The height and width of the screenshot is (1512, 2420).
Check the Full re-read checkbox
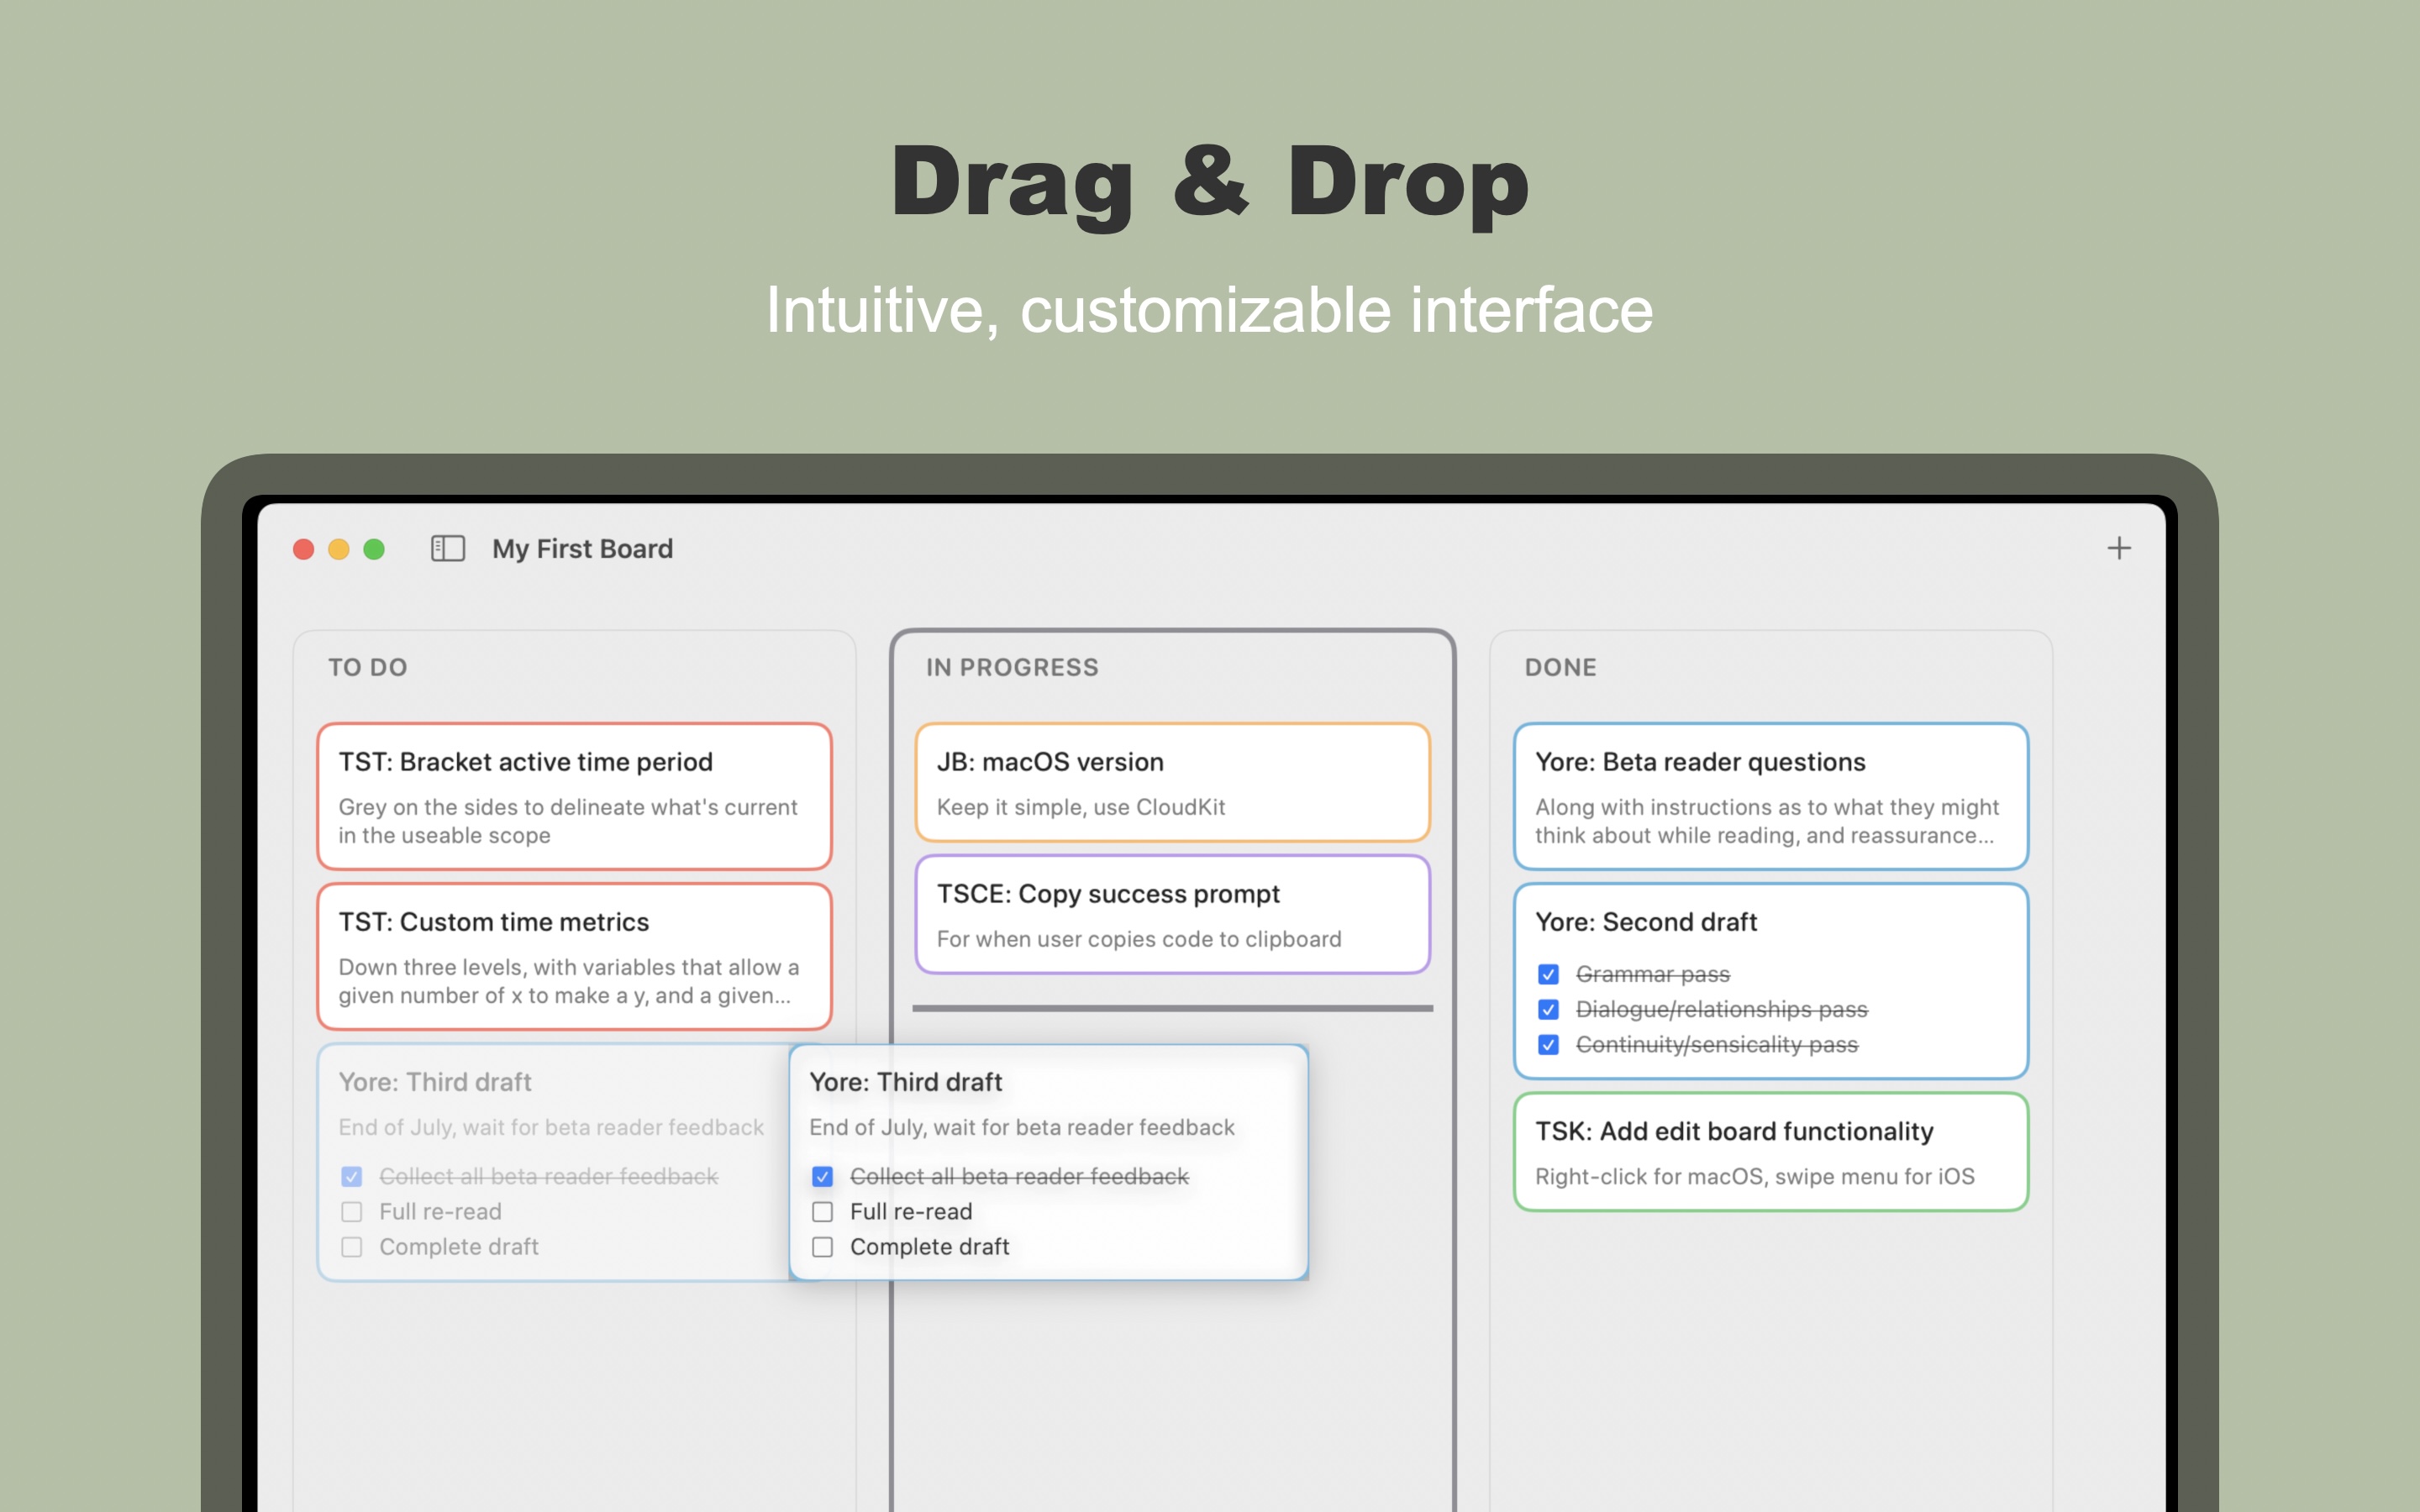(822, 1211)
